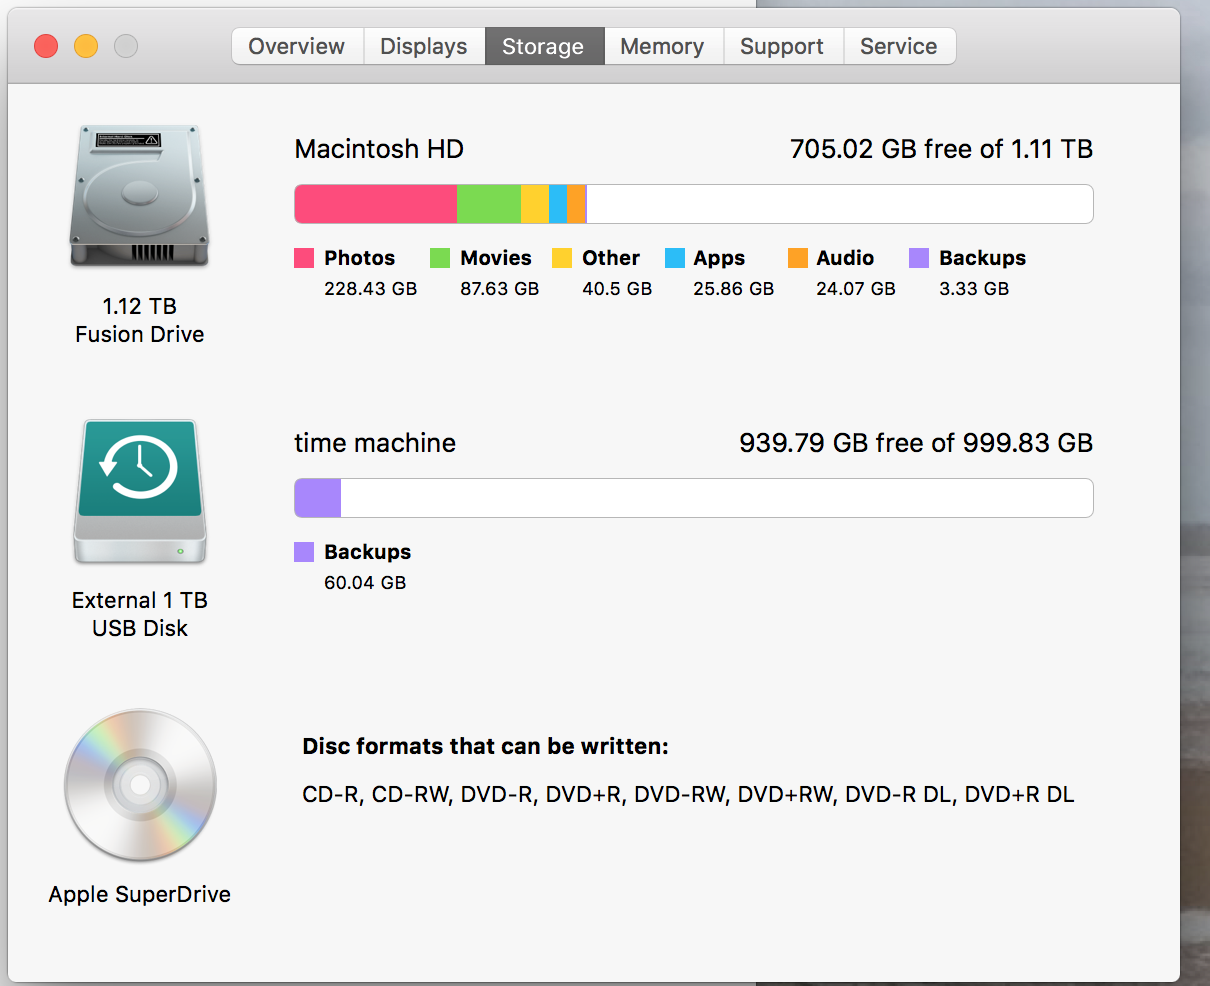Click the Photos legend label
Image resolution: width=1210 pixels, height=986 pixels.
(360, 258)
